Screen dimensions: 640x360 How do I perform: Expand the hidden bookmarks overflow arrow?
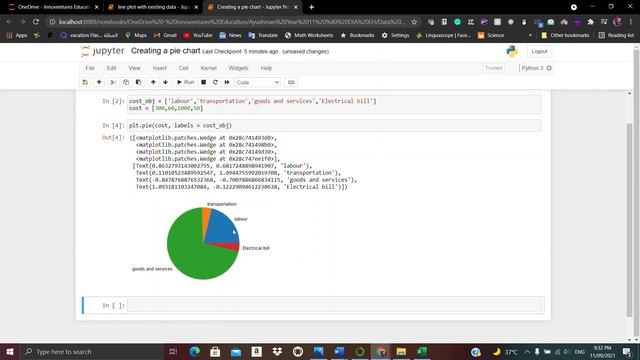tap(530, 36)
